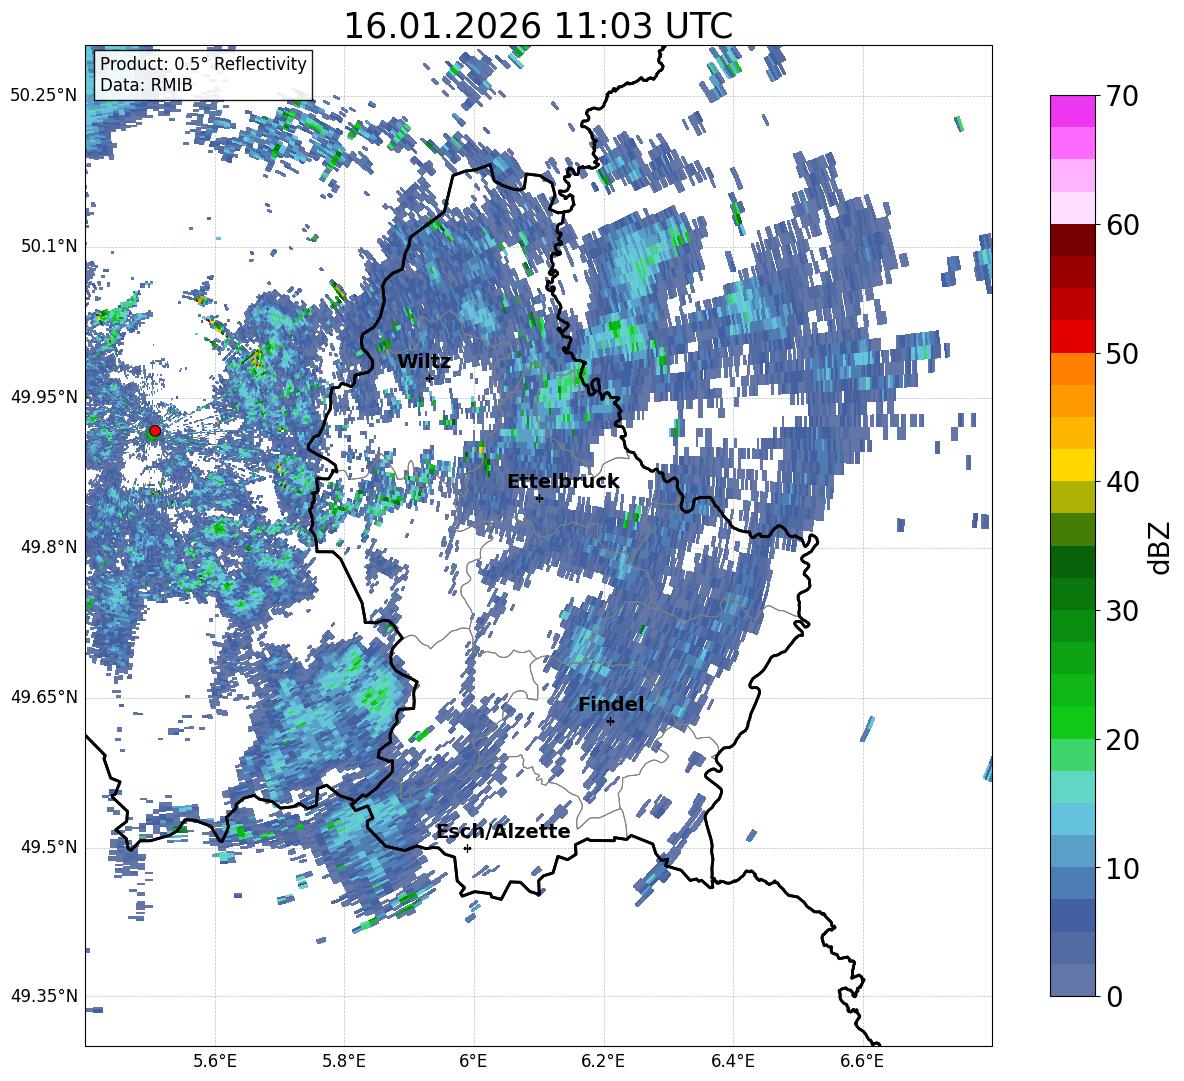This screenshot has width=1184, height=1081.
Task: Click the 40 dBZ colorbar label
Action: pos(1123,482)
